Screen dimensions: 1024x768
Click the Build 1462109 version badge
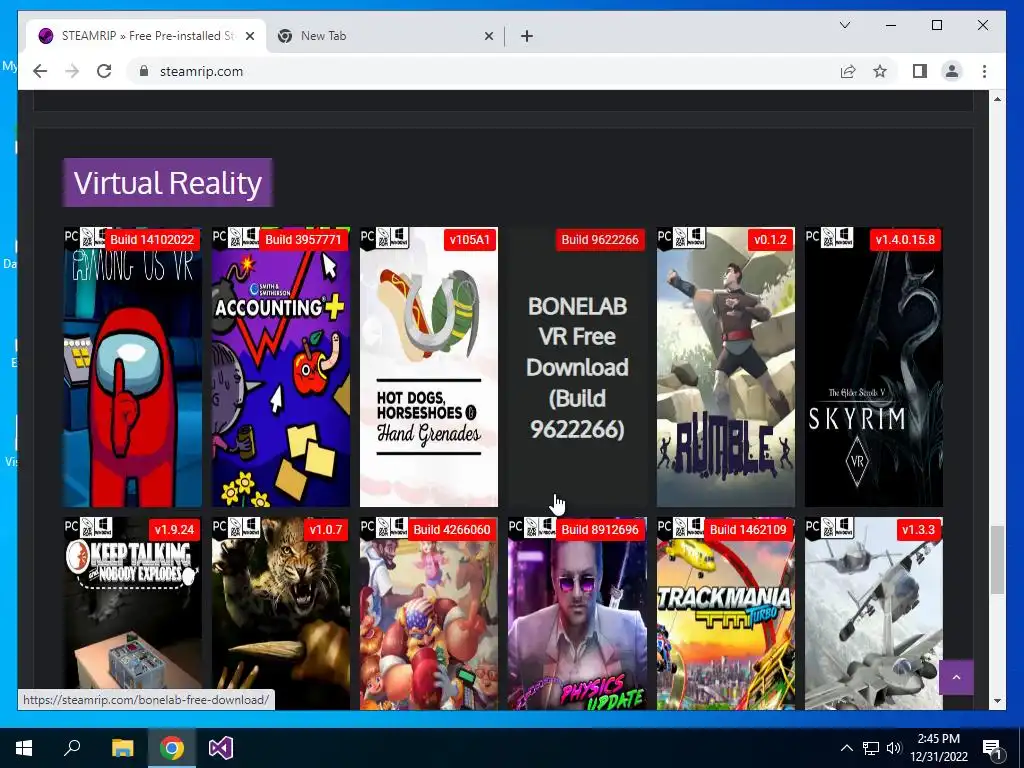click(x=748, y=530)
